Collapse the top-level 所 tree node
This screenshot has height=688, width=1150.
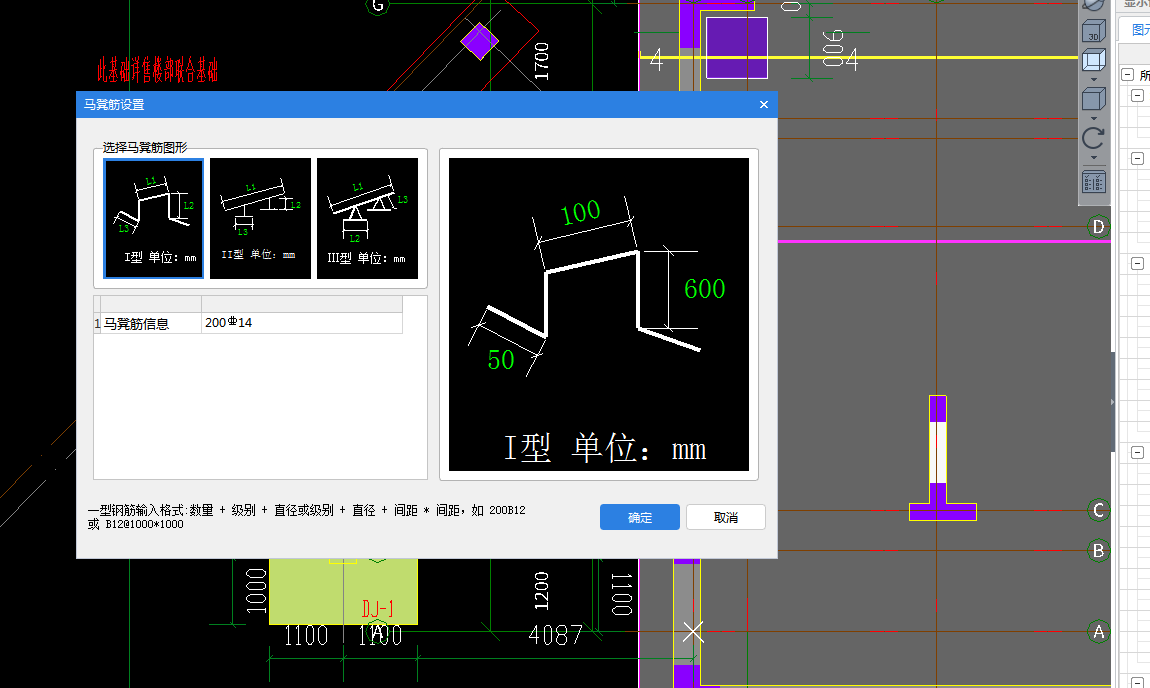pyautogui.click(x=1127, y=75)
